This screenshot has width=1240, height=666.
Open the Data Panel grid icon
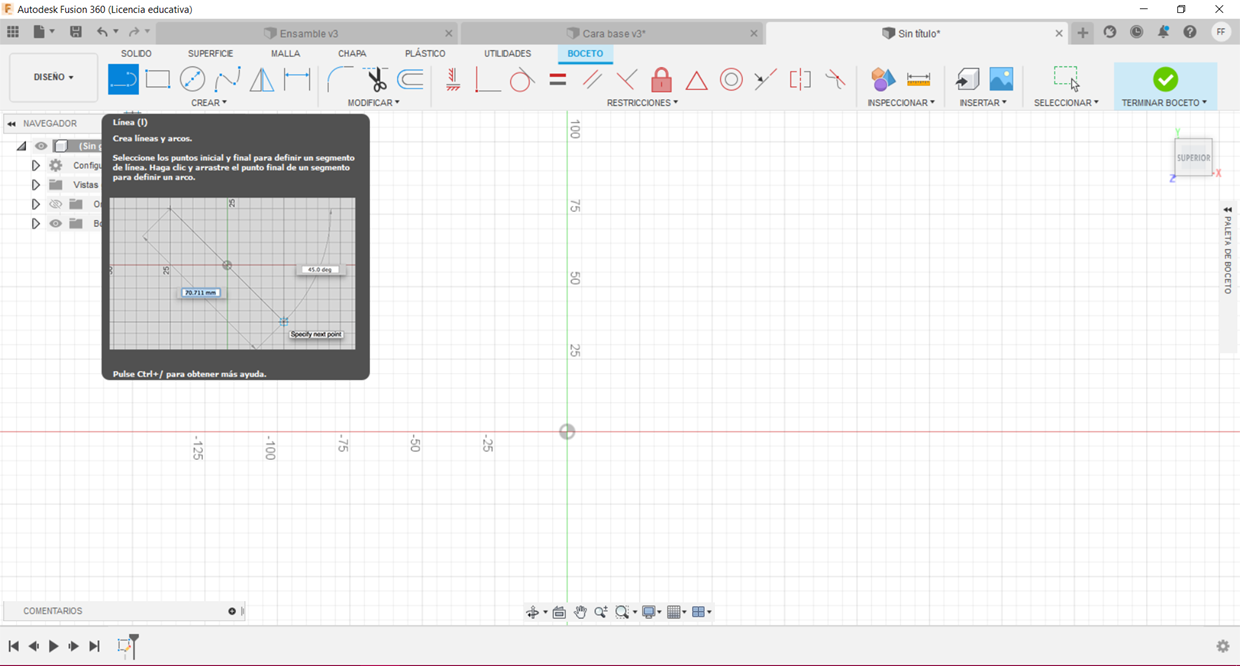tap(13, 32)
